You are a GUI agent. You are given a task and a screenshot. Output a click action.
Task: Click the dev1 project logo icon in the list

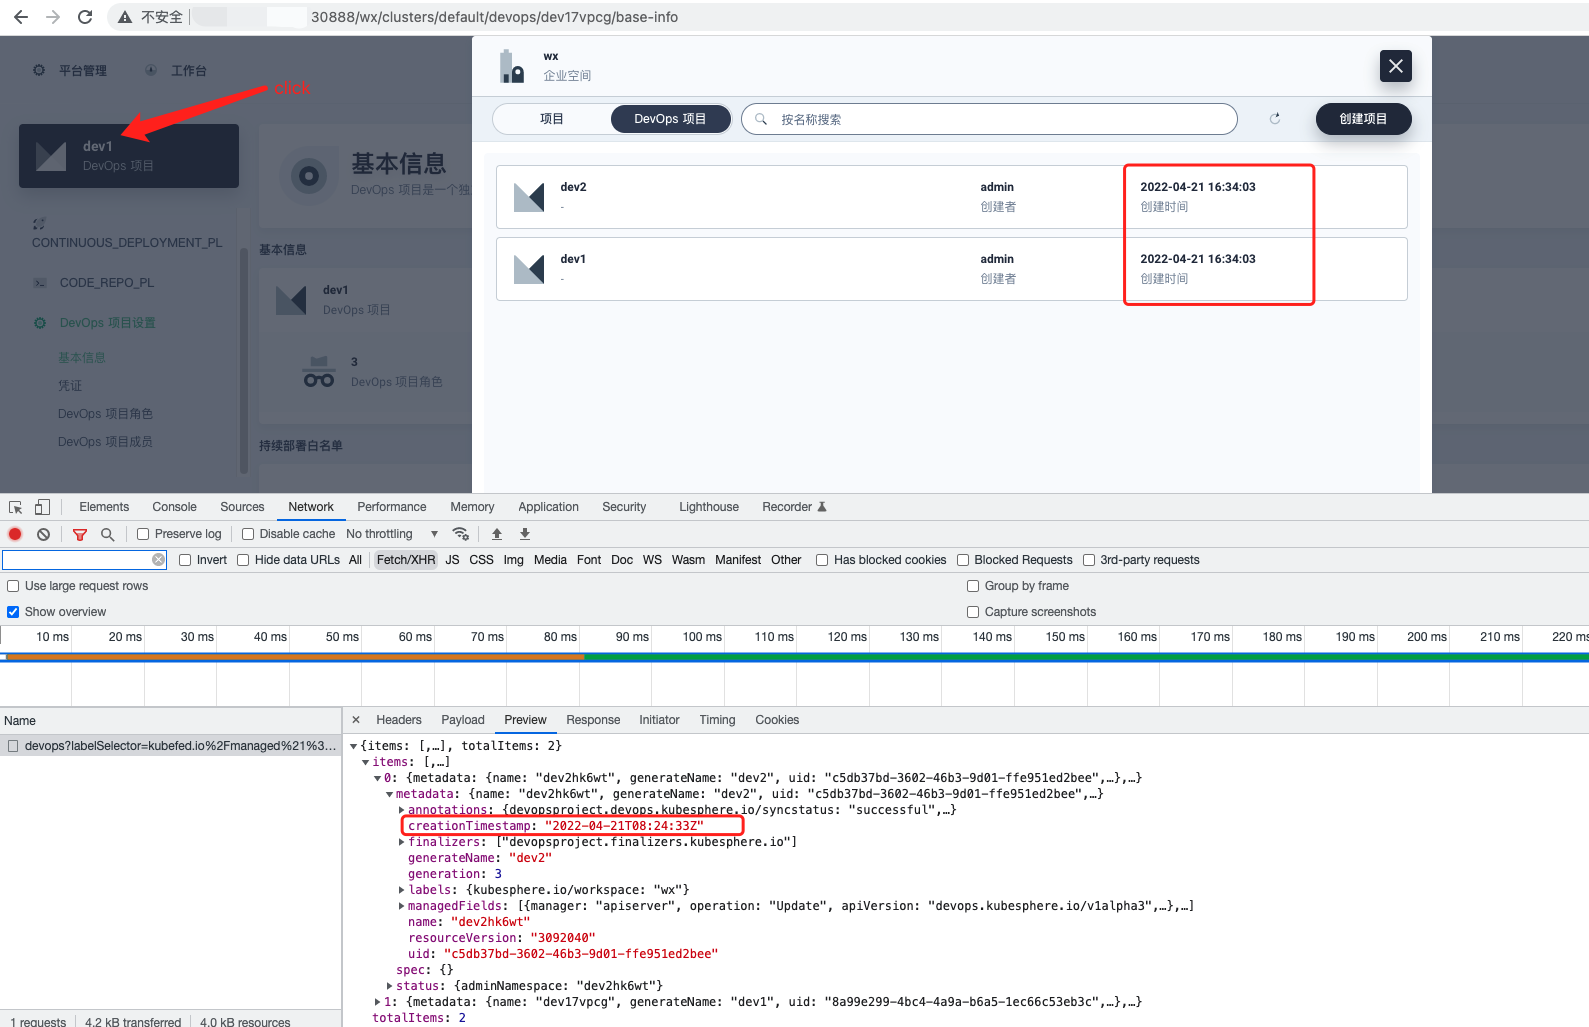tap(529, 269)
